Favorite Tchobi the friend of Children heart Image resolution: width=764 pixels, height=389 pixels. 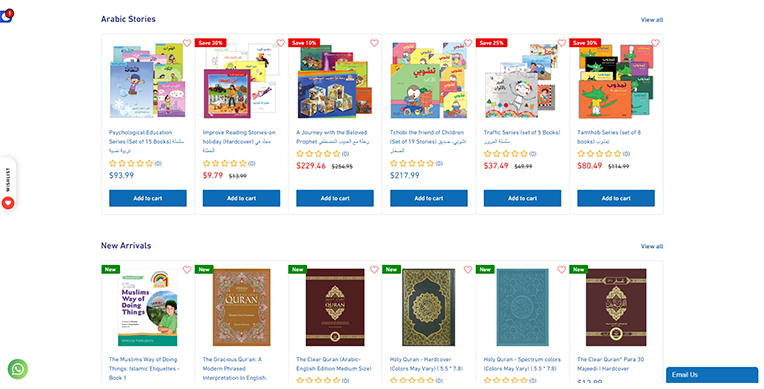(x=468, y=43)
